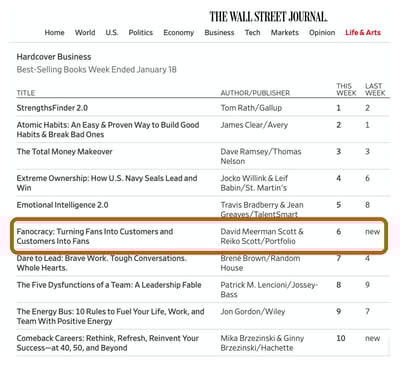Select the Life & Arts tab

pos(363,33)
